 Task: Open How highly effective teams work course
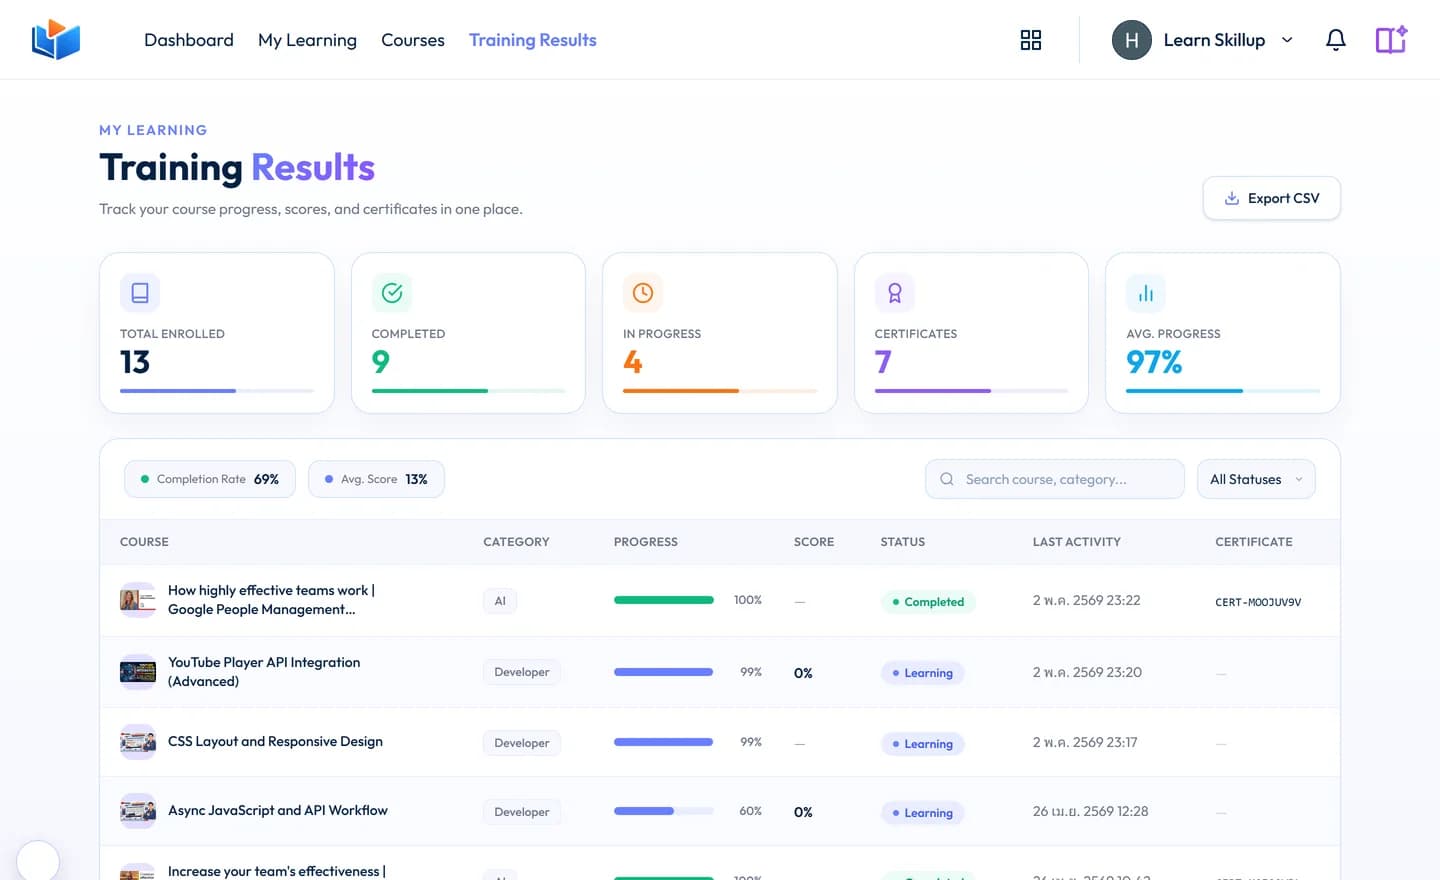click(271, 600)
